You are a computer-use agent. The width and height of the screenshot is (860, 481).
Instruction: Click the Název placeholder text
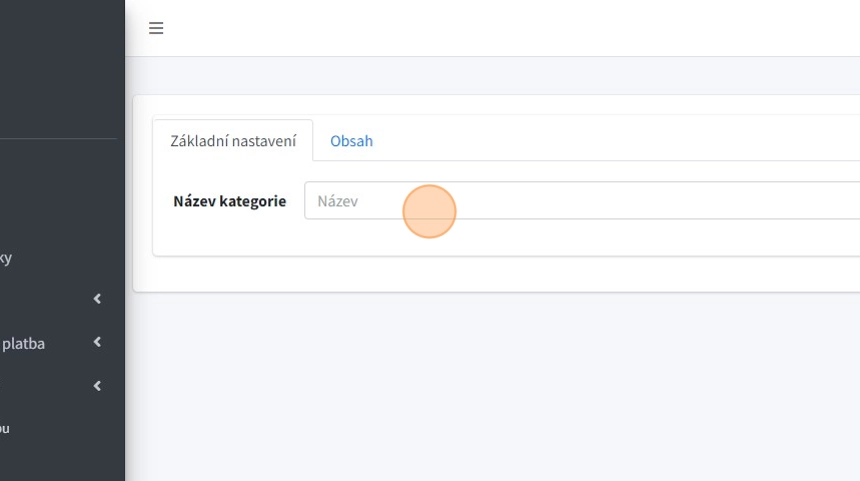338,201
